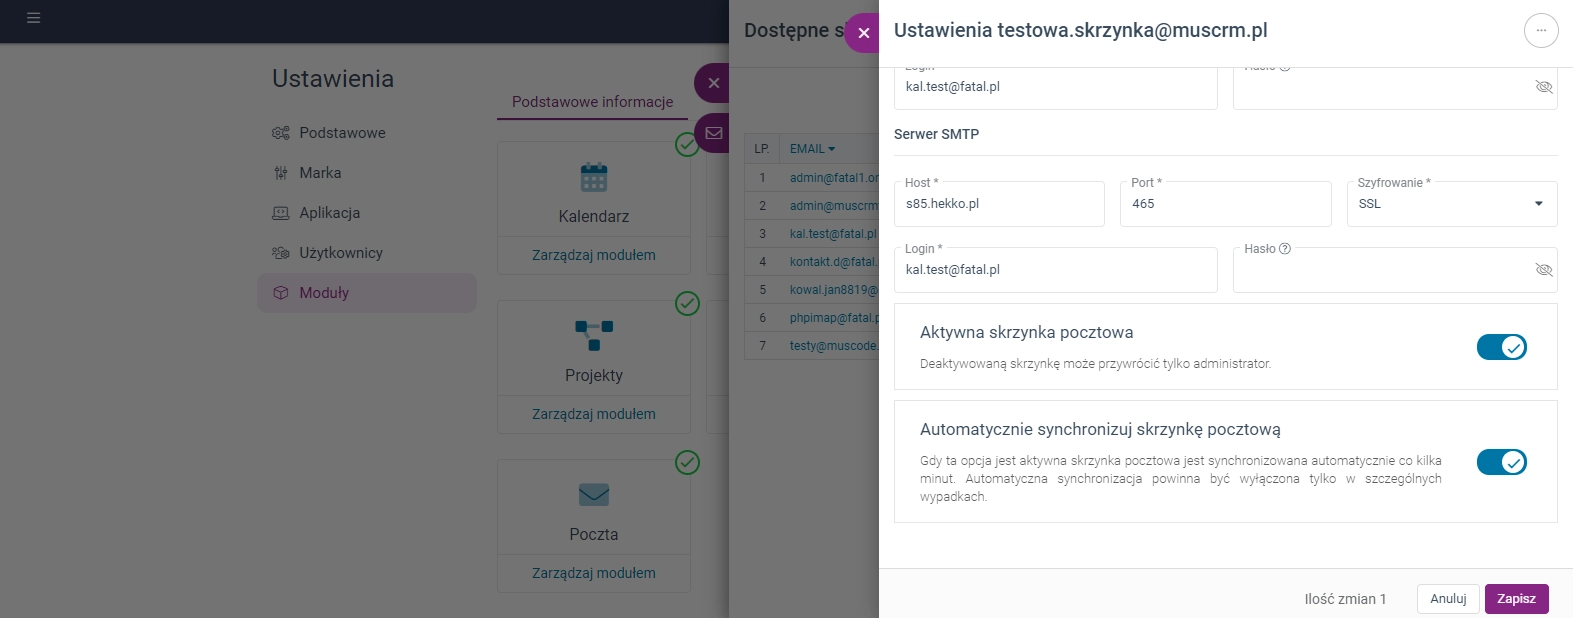Click the Podstawowe sidebar gear icon
The image size is (1573, 618).
click(x=281, y=133)
